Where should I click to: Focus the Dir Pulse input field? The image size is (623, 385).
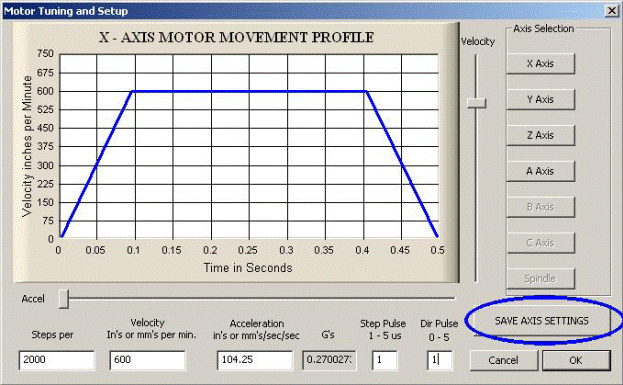[439, 360]
